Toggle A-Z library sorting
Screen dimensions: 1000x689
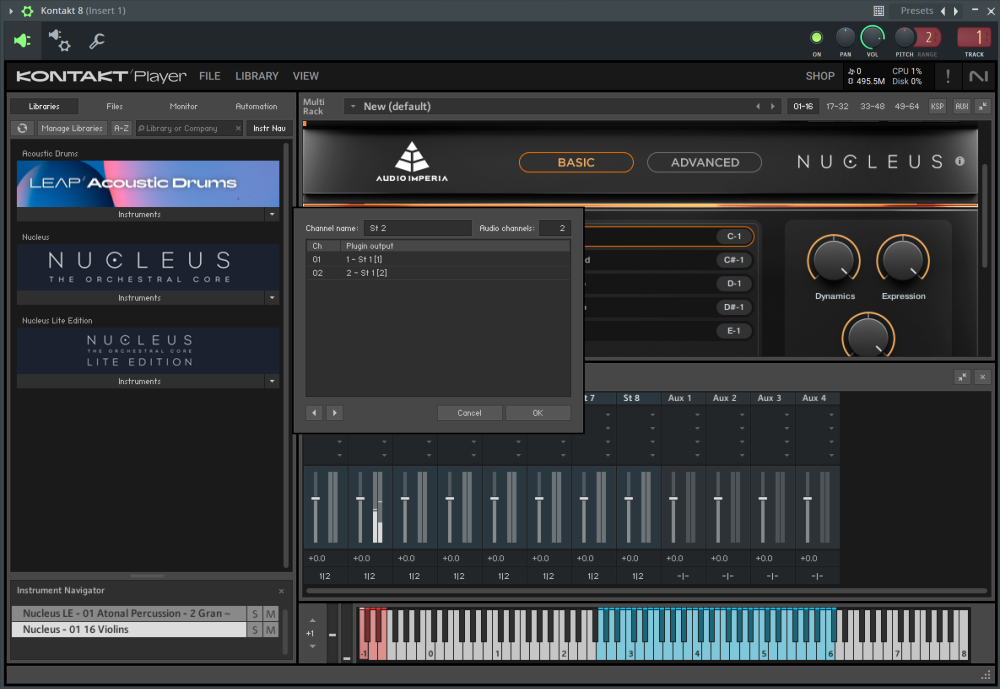coord(121,128)
